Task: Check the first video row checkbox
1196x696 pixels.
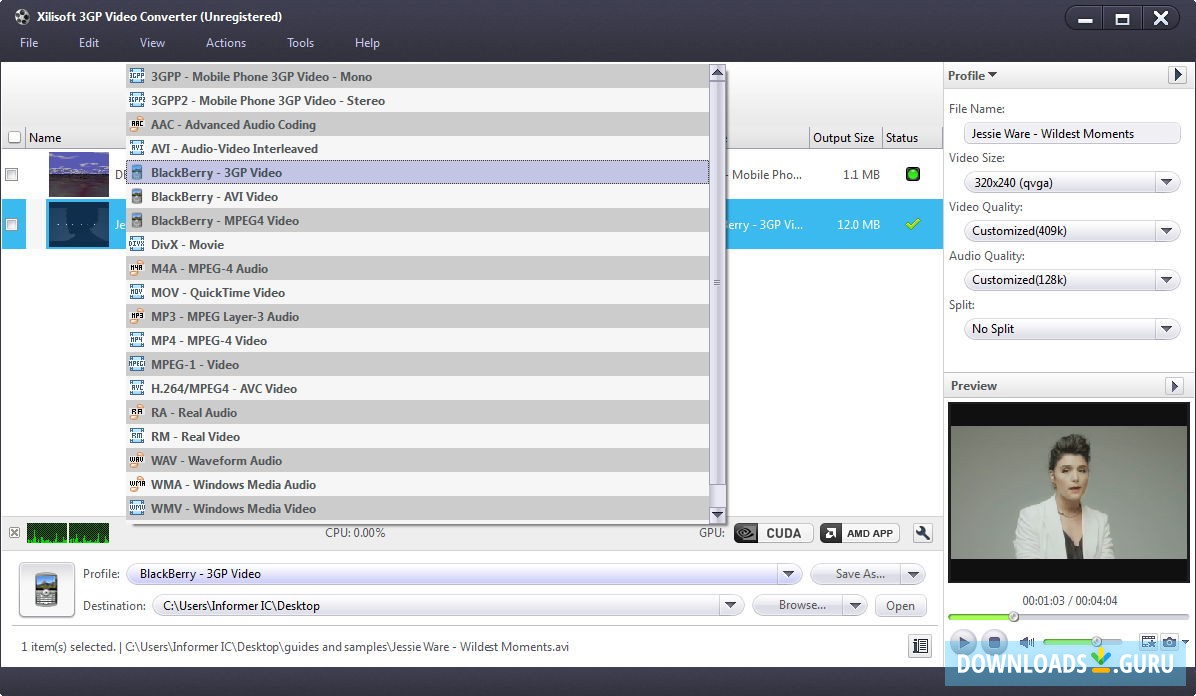Action: point(12,174)
